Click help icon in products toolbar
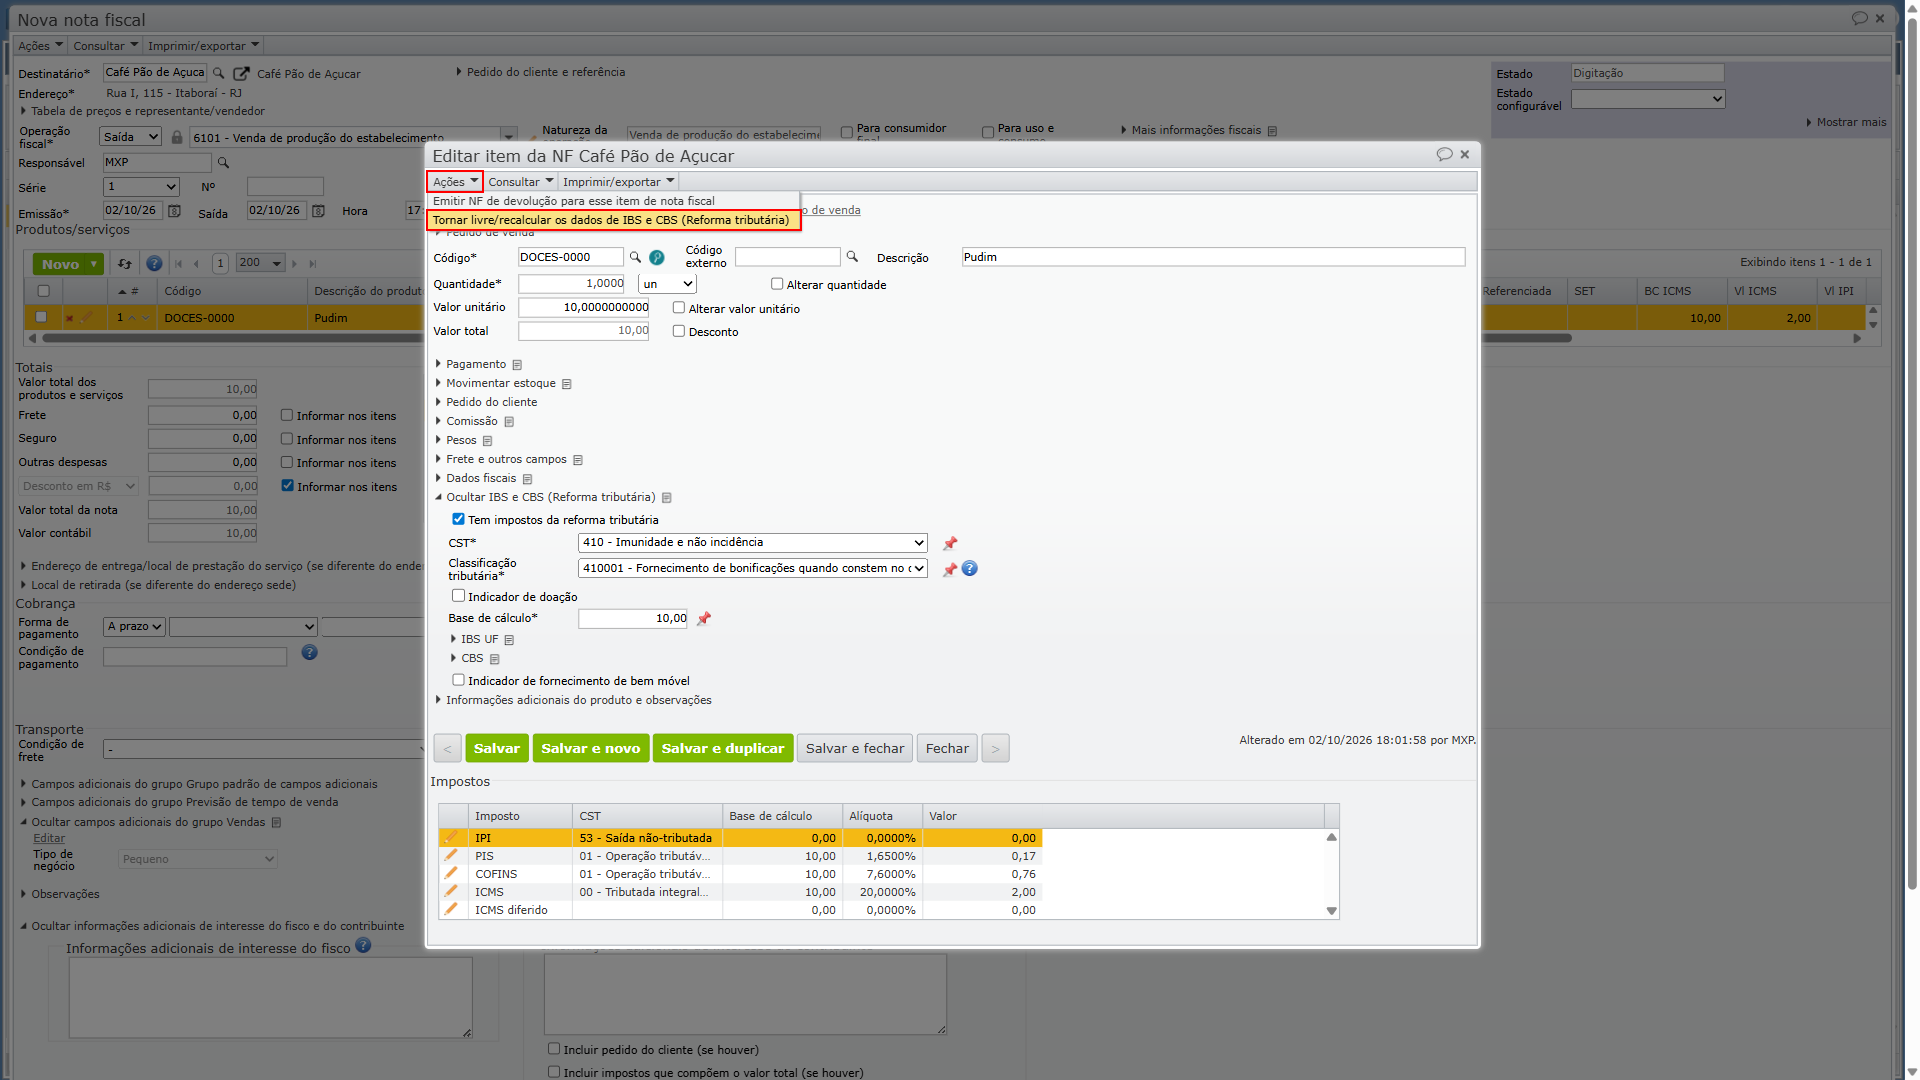The height and width of the screenshot is (1080, 1920). [x=154, y=264]
